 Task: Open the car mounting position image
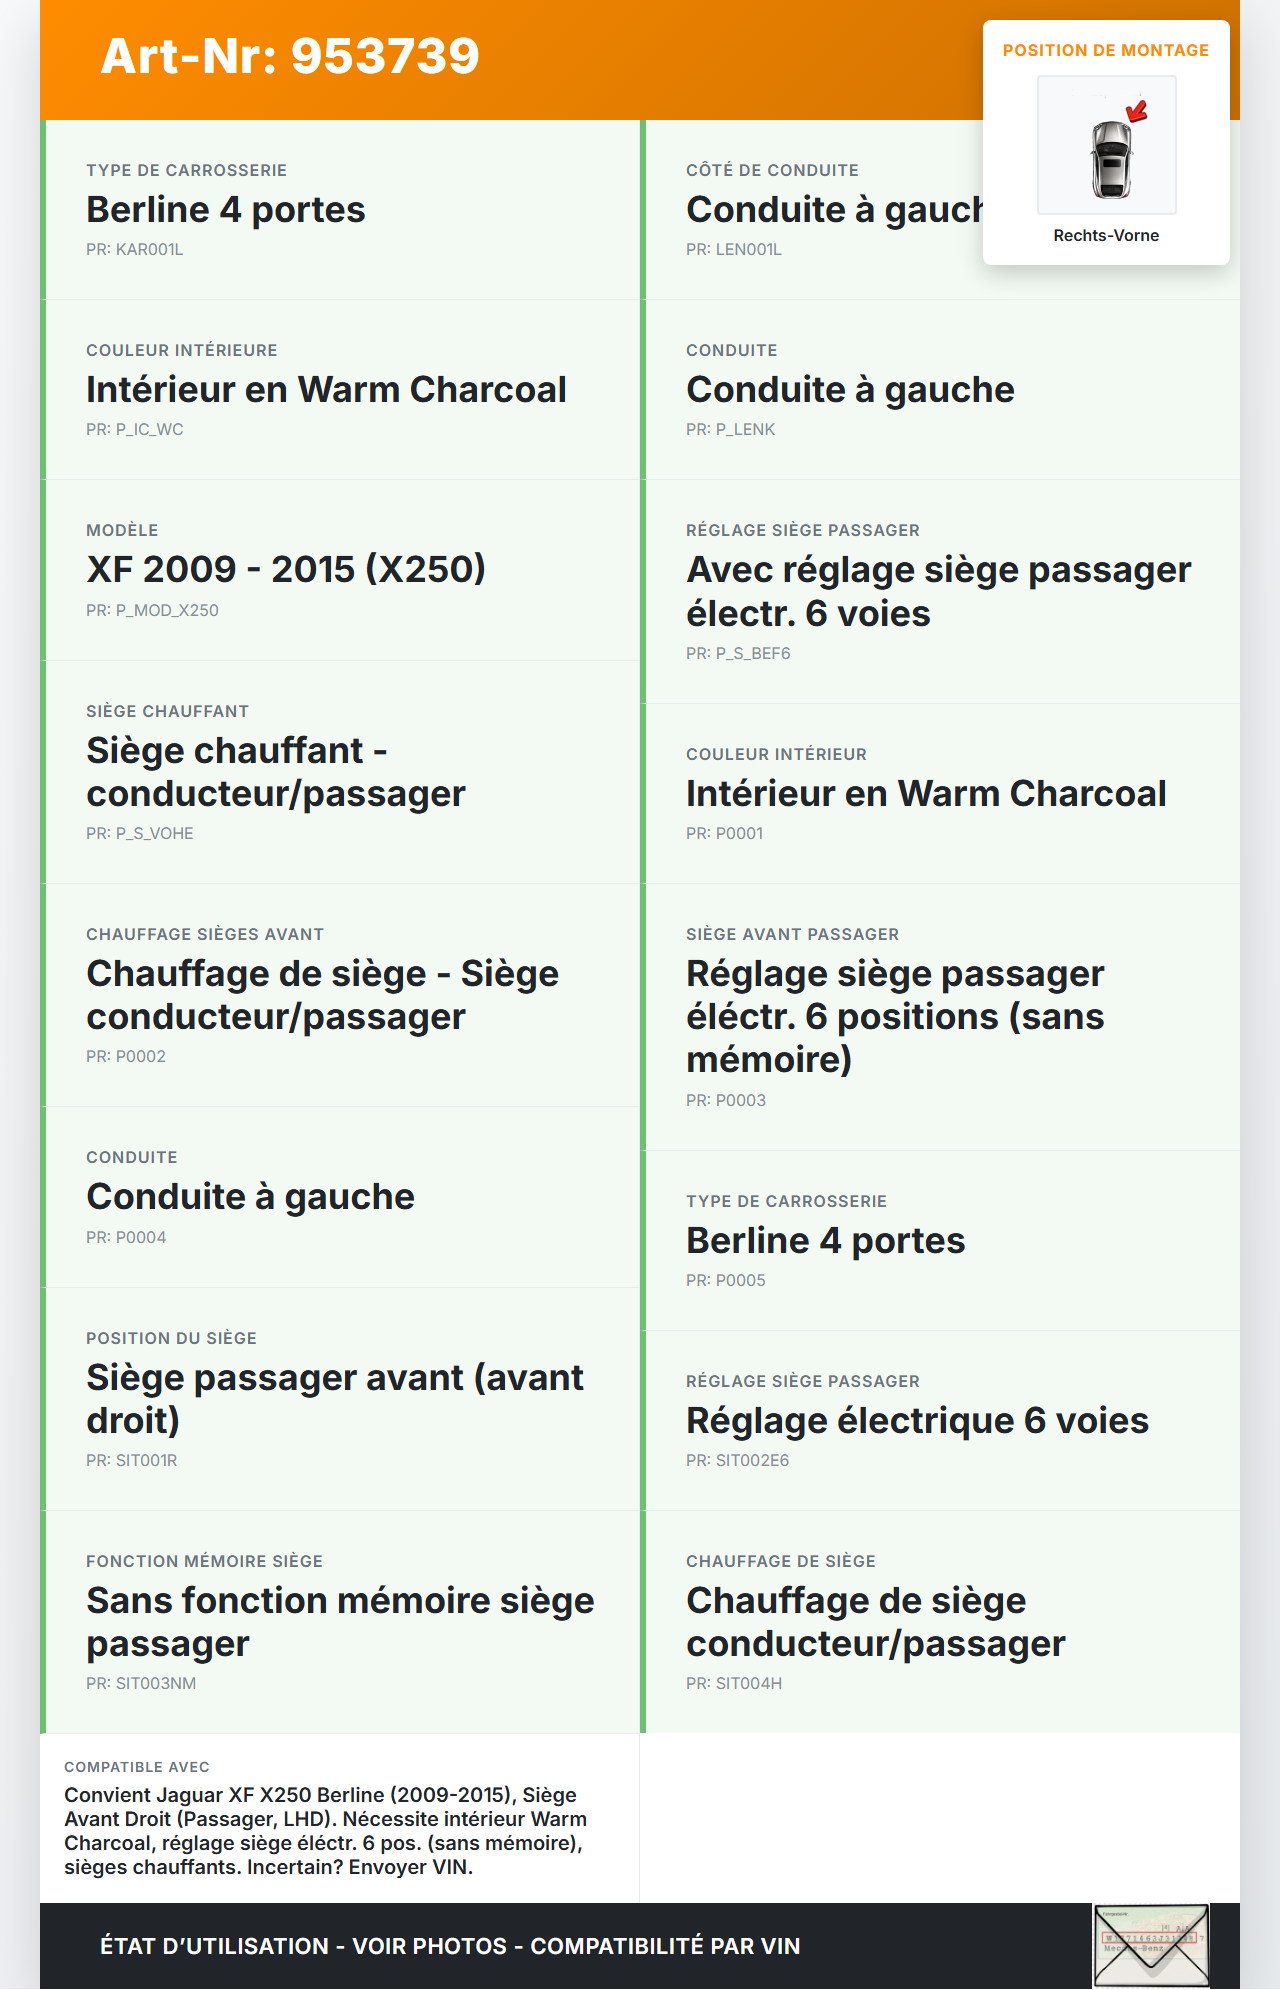1107,146
